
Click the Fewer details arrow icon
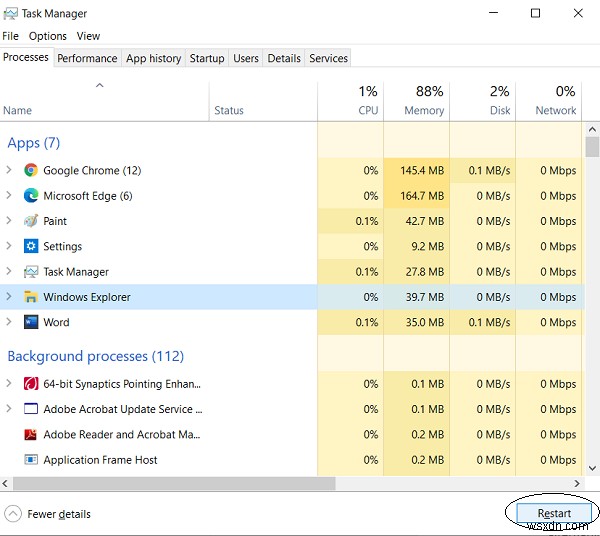(x=13, y=514)
